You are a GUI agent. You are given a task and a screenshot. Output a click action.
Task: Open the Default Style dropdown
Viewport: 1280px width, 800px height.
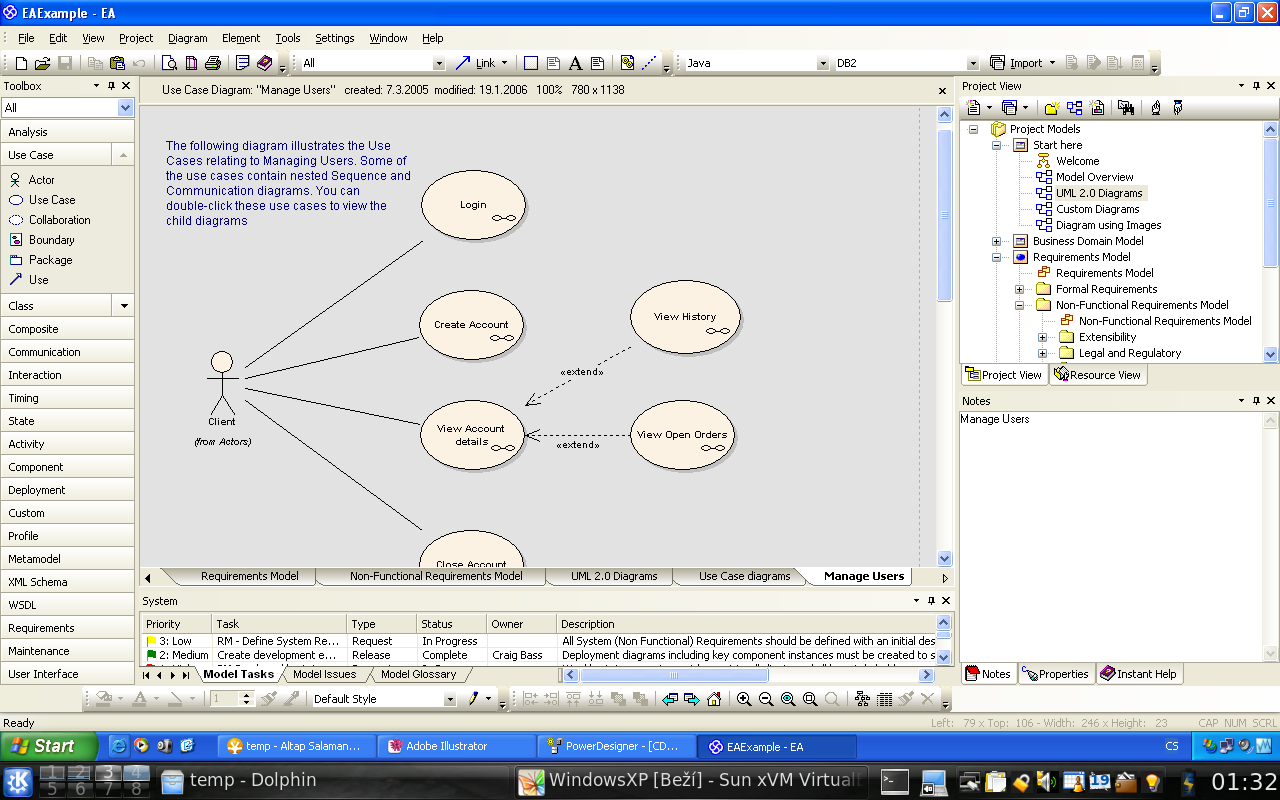pos(449,699)
